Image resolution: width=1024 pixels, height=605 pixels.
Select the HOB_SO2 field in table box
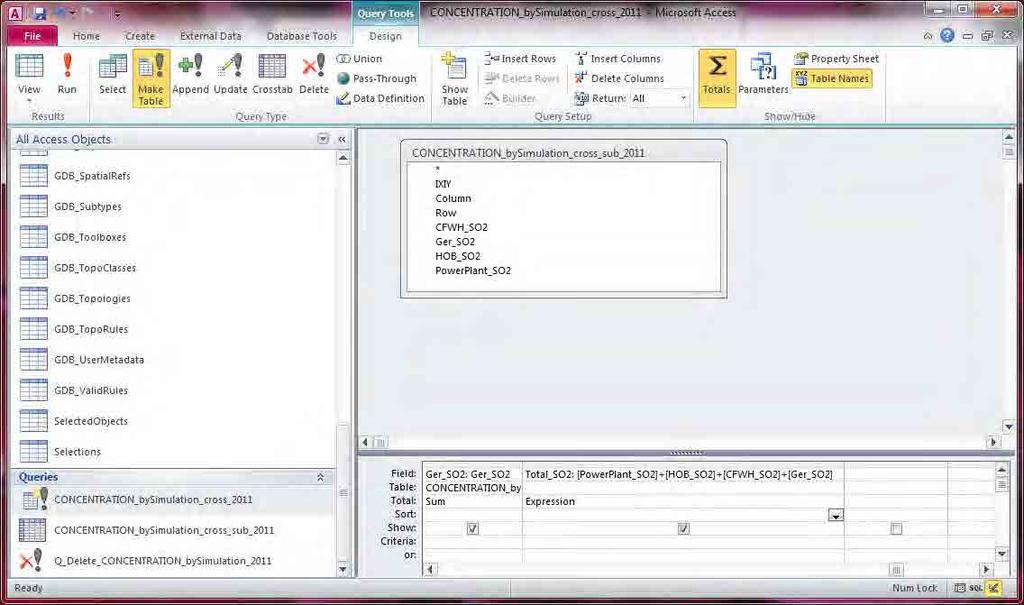click(457, 256)
